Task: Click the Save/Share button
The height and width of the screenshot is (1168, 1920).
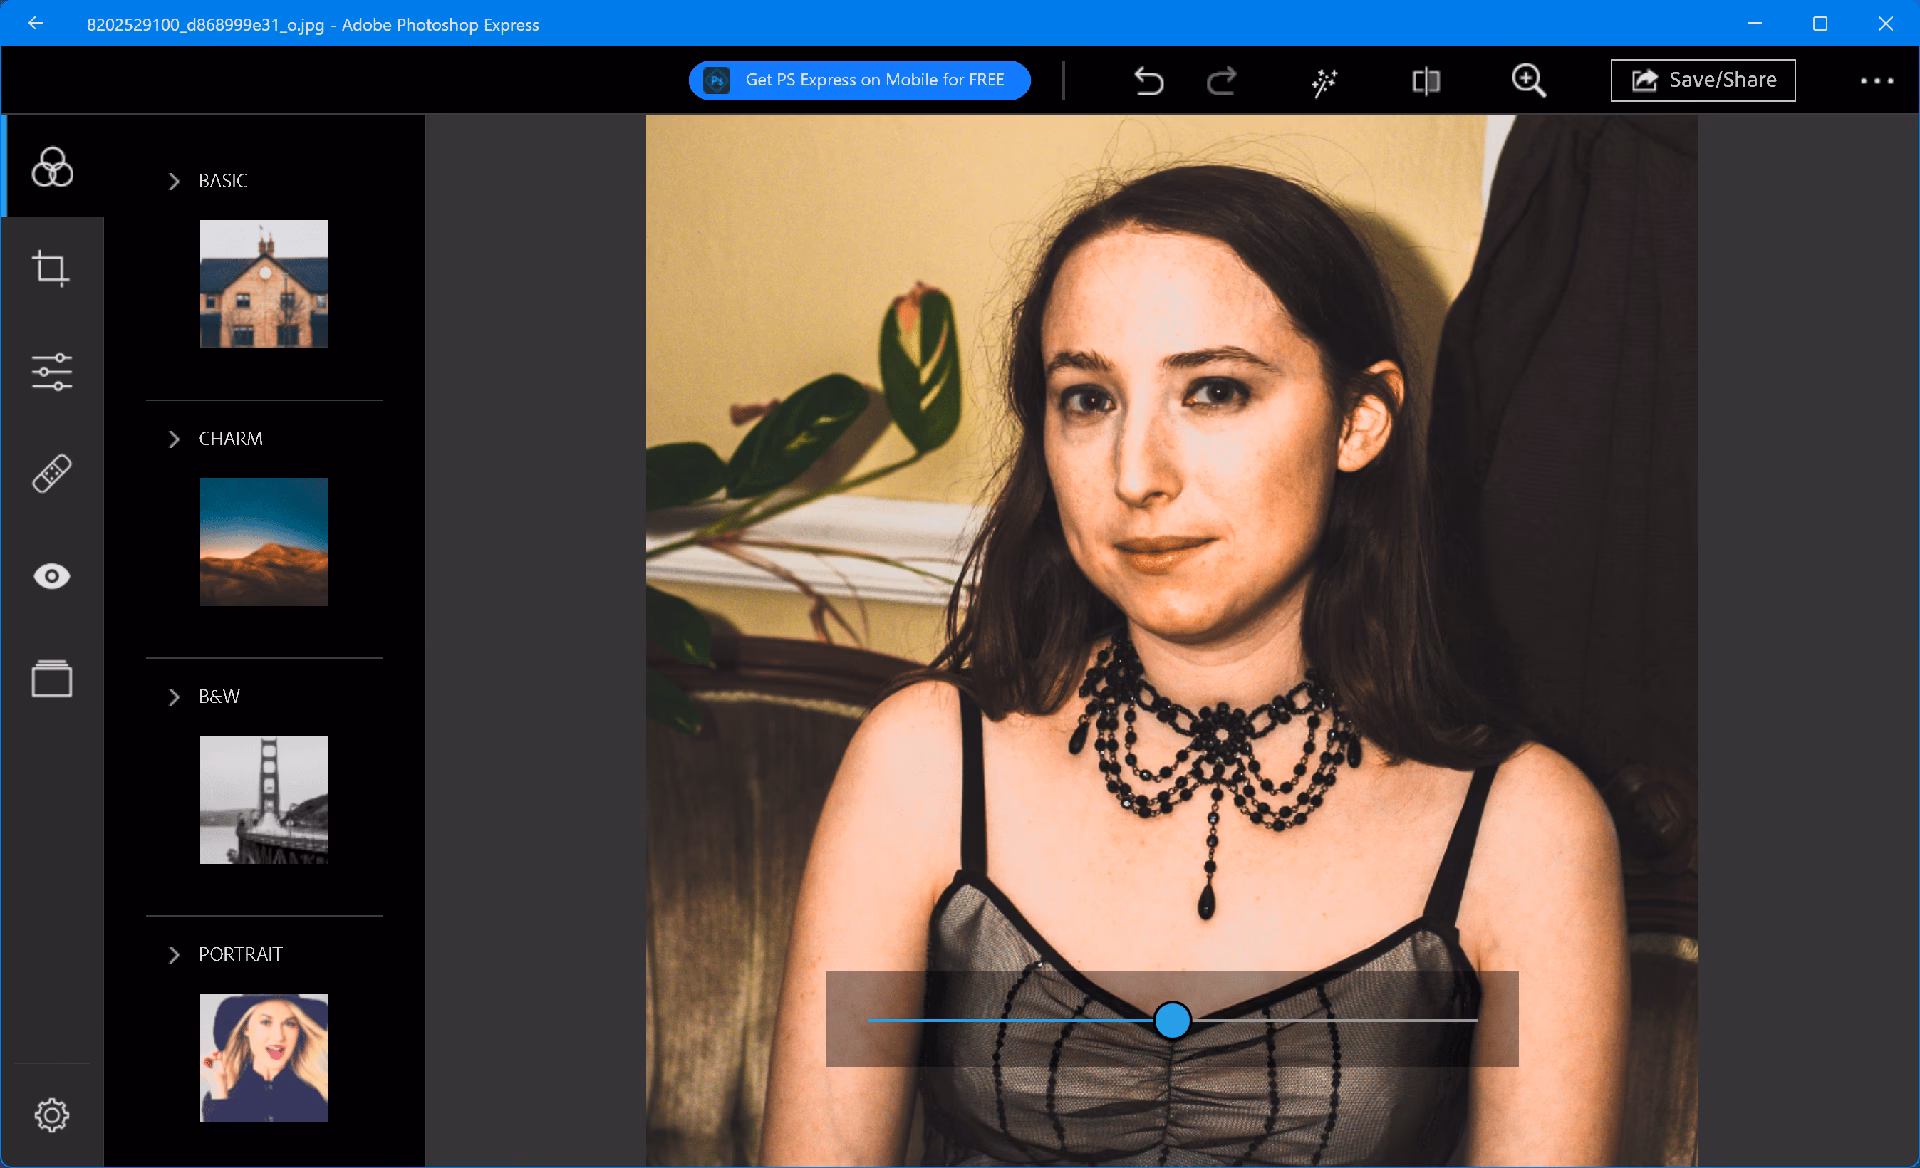Action: click(1702, 80)
